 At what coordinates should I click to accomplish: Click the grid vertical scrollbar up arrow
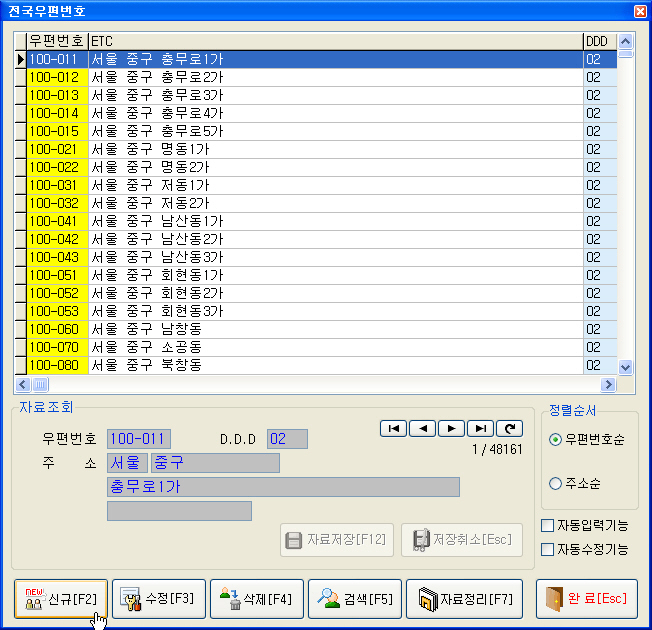click(x=625, y=41)
